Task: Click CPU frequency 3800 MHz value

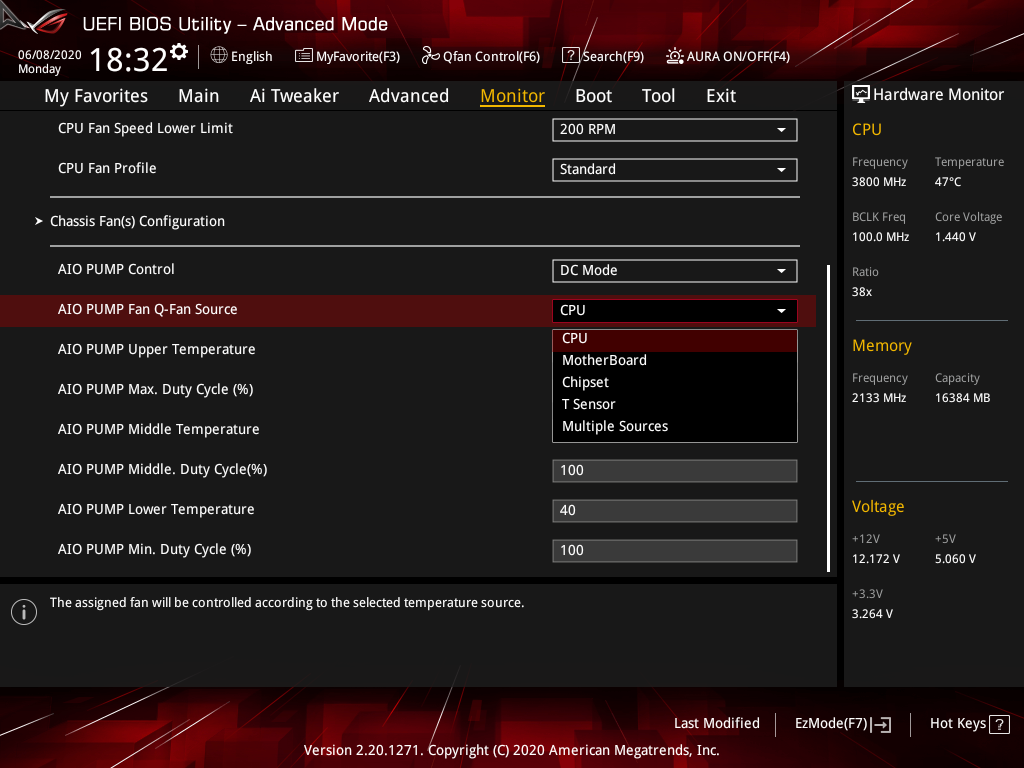Action: pyautogui.click(x=879, y=182)
